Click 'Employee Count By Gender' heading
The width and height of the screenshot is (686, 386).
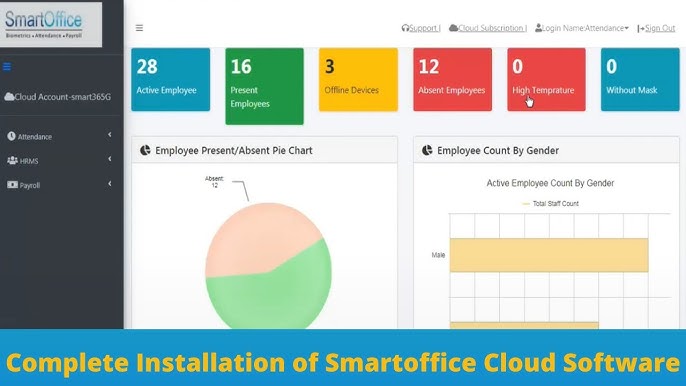coord(498,150)
